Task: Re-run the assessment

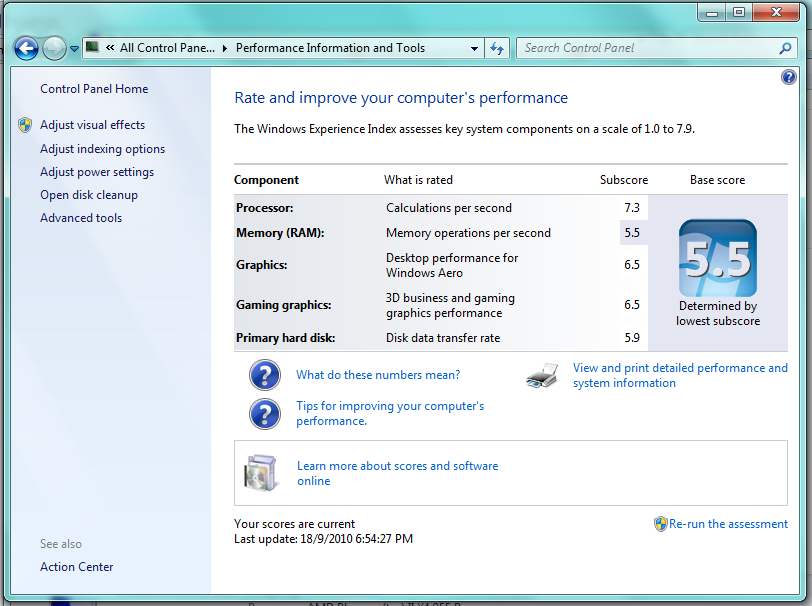Action: coord(728,523)
